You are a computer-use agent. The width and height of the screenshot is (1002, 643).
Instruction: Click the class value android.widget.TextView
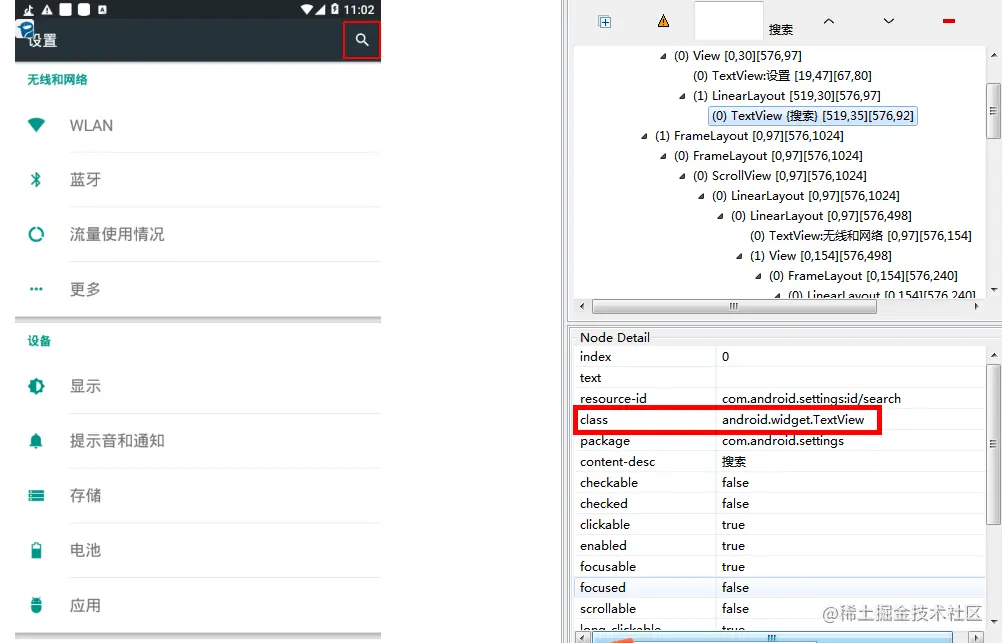pyautogui.click(x=792, y=419)
